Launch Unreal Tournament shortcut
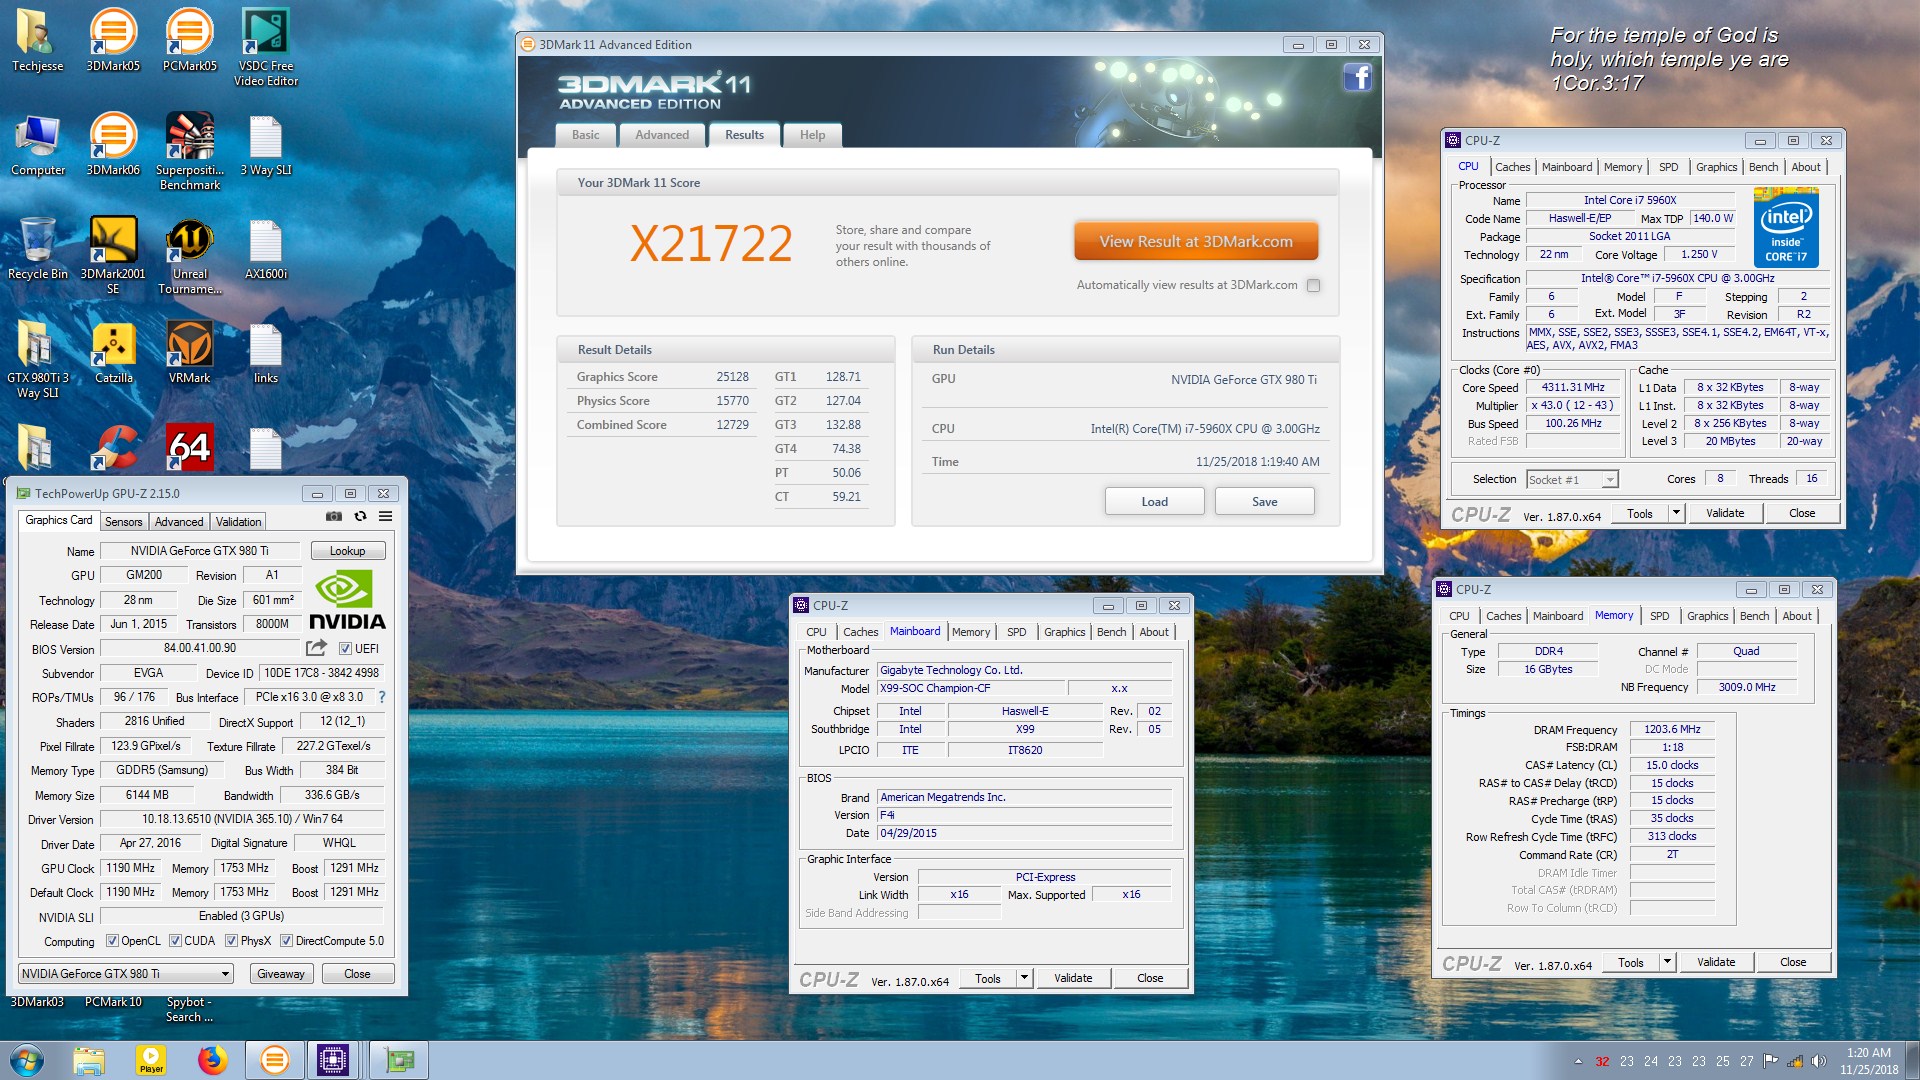 tap(189, 255)
